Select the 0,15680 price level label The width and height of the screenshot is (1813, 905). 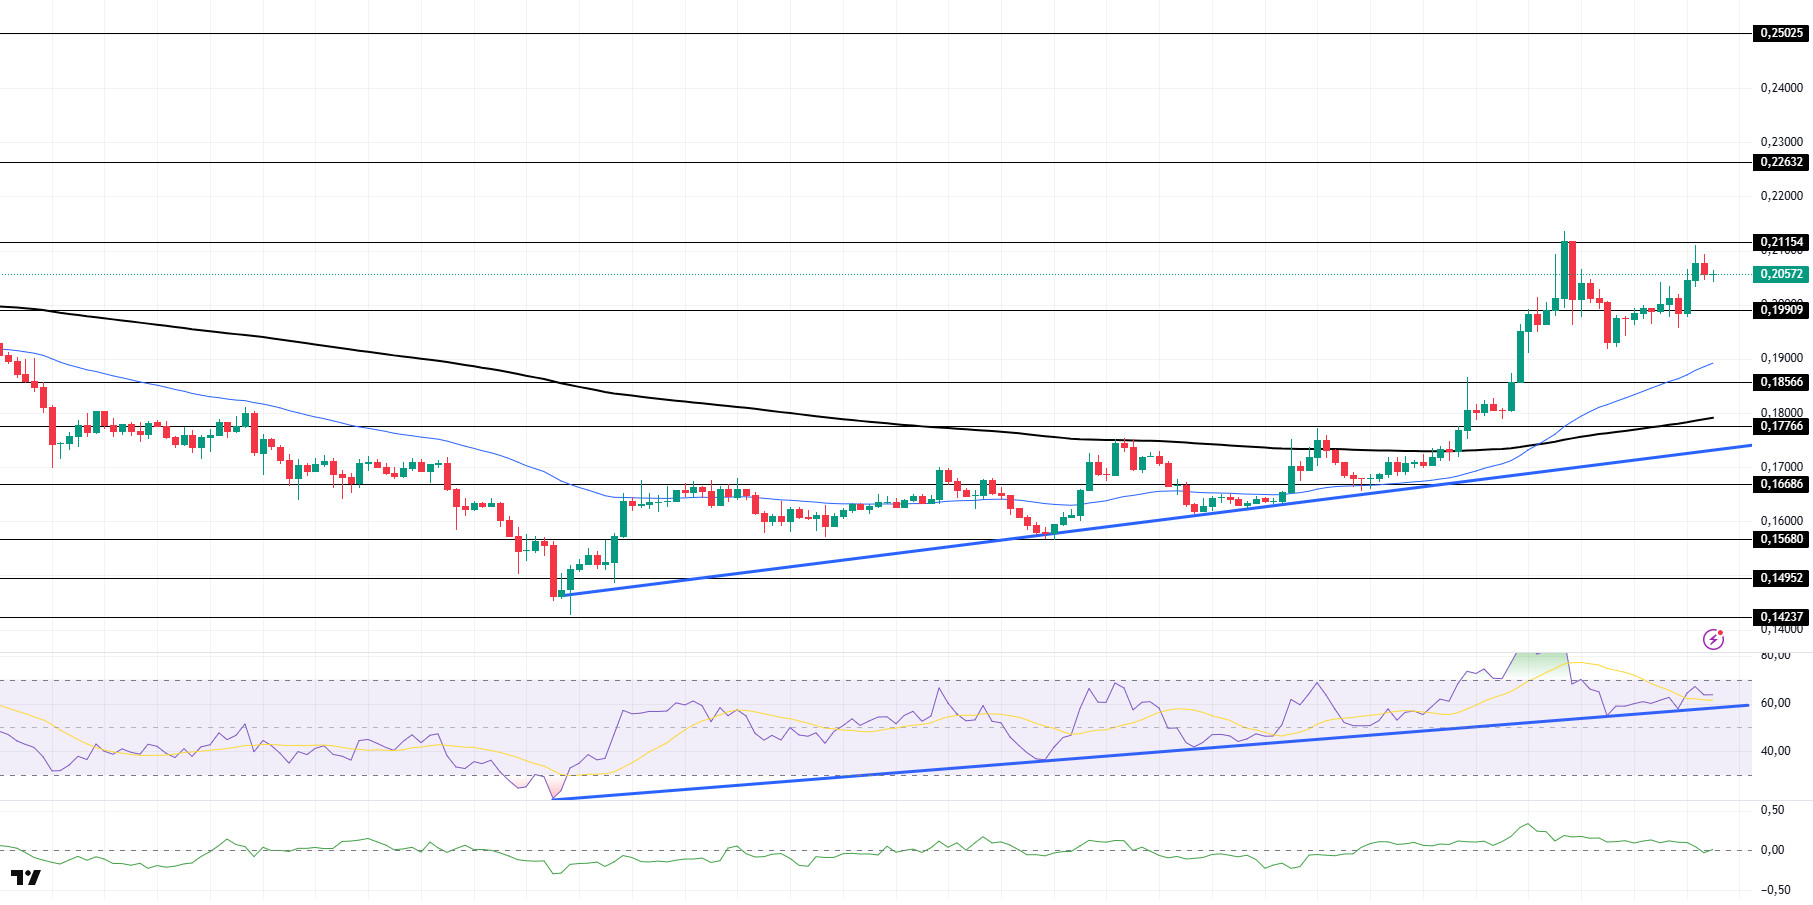pyautogui.click(x=1781, y=539)
